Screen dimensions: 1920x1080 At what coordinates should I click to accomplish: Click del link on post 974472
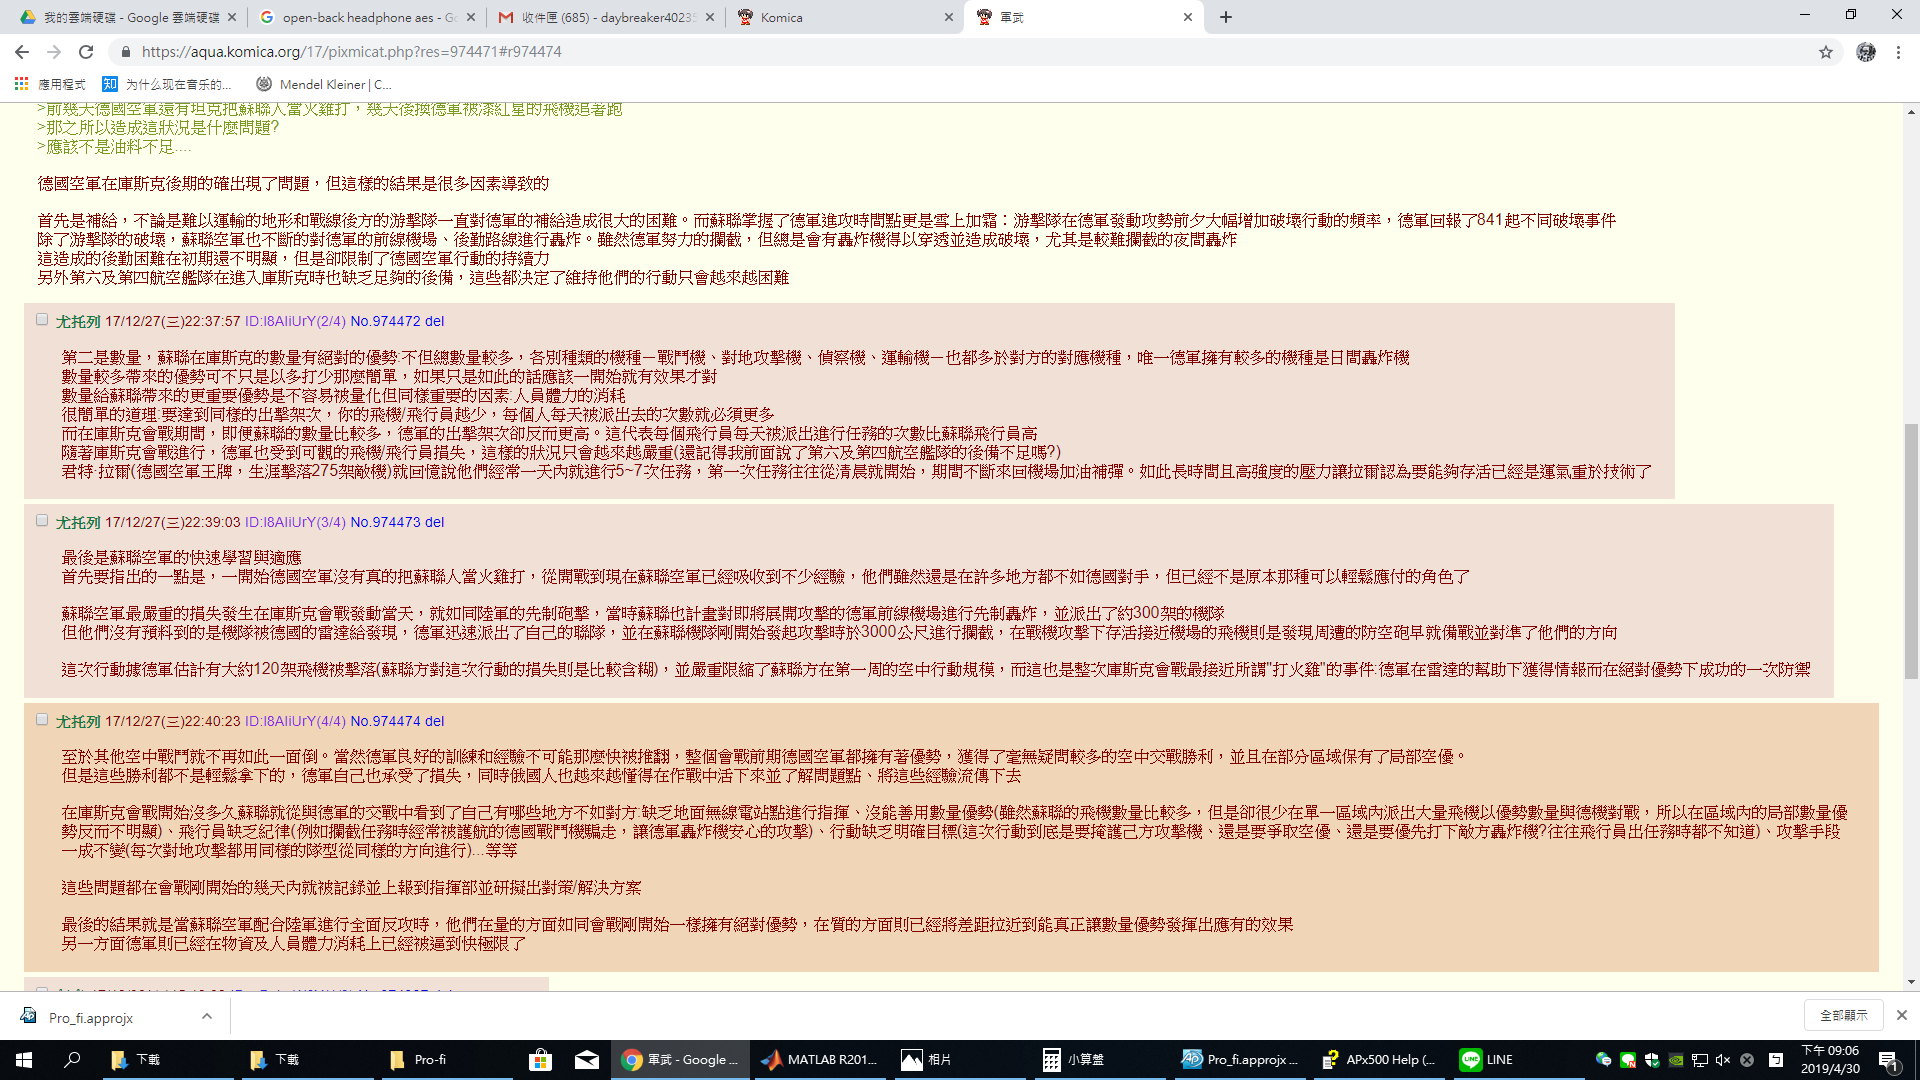434,321
